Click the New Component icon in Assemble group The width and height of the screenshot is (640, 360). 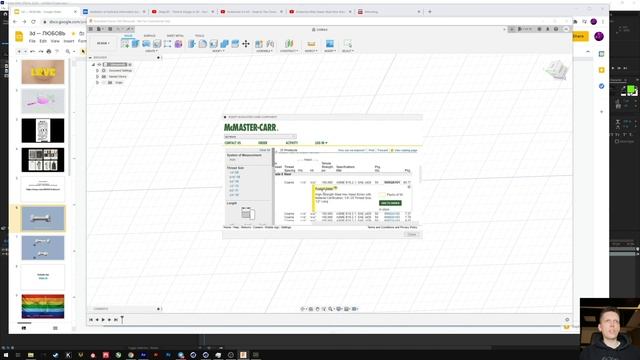[x=259, y=44]
